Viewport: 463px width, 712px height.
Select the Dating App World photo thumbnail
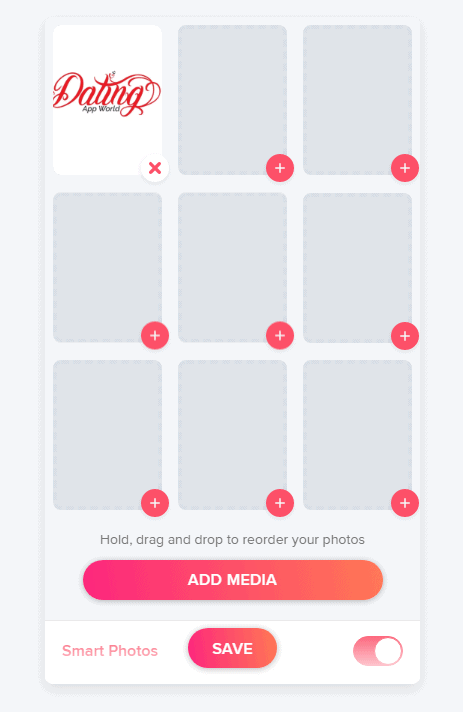pos(108,100)
